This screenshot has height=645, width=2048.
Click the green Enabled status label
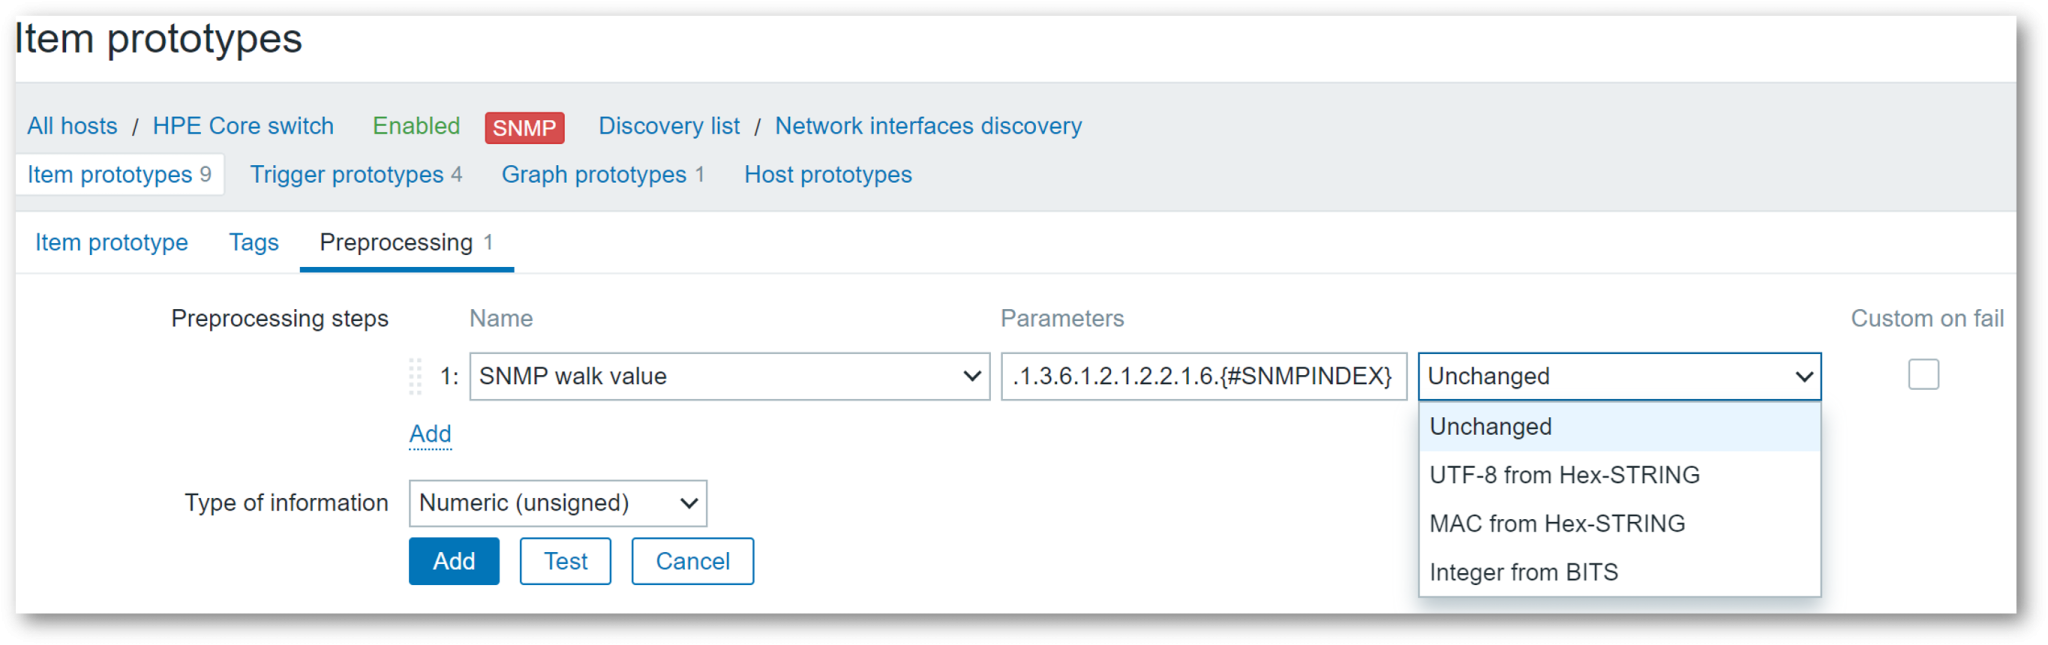pos(416,126)
